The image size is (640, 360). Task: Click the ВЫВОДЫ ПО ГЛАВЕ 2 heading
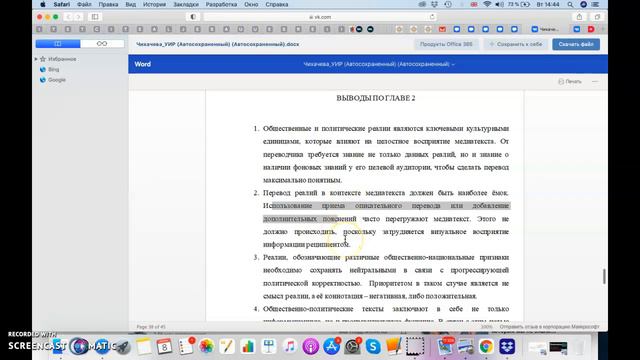click(376, 98)
